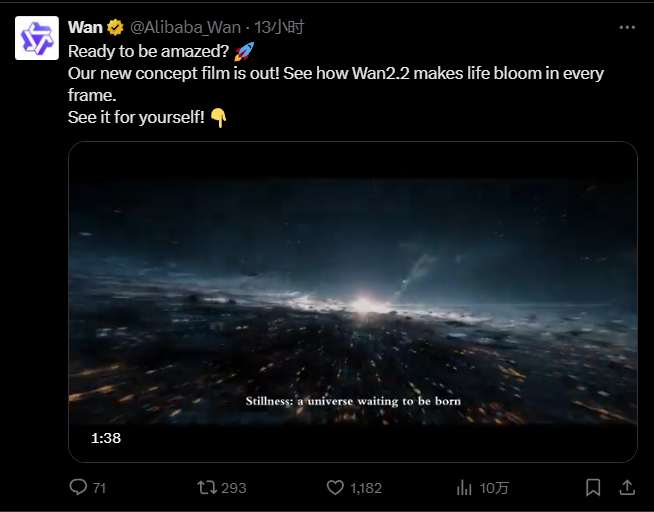Viewport: 654px width, 512px height.
Task: Click the 1,182 likes count
Action: tap(365, 488)
